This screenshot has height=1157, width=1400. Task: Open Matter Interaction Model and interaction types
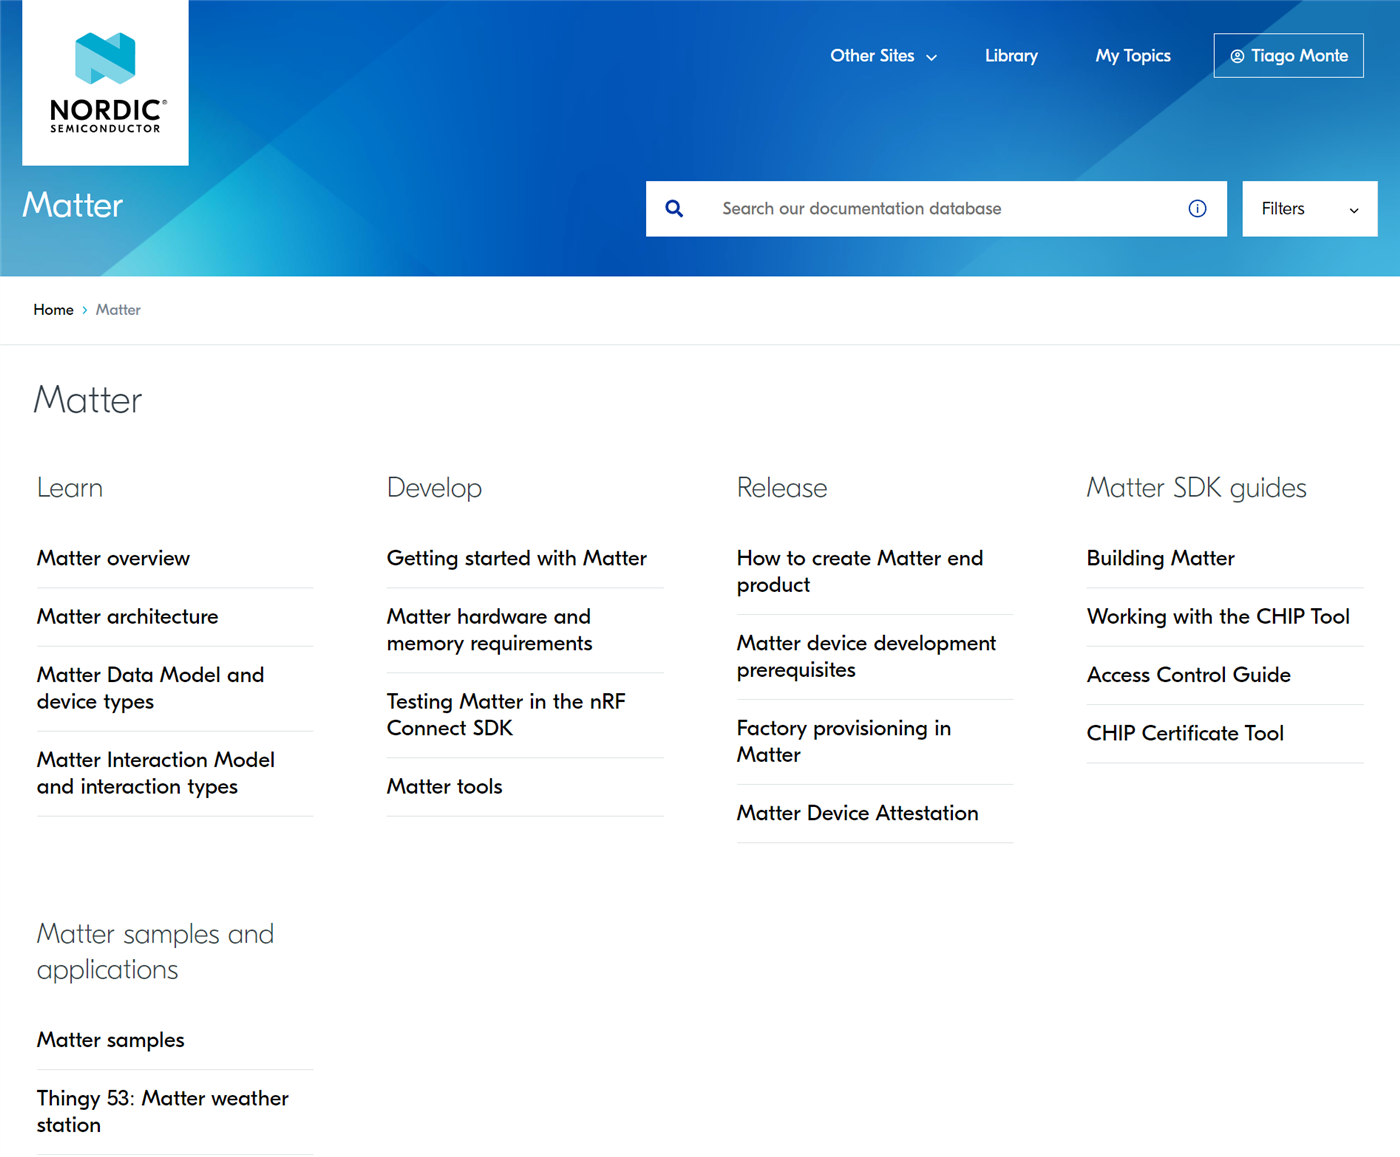click(155, 773)
